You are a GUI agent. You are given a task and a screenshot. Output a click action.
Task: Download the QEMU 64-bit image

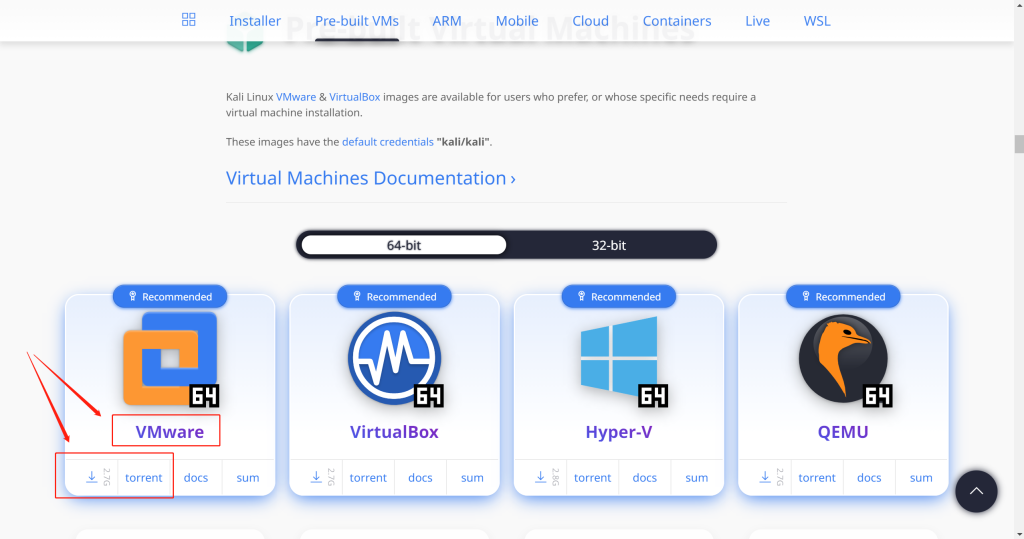click(x=765, y=478)
